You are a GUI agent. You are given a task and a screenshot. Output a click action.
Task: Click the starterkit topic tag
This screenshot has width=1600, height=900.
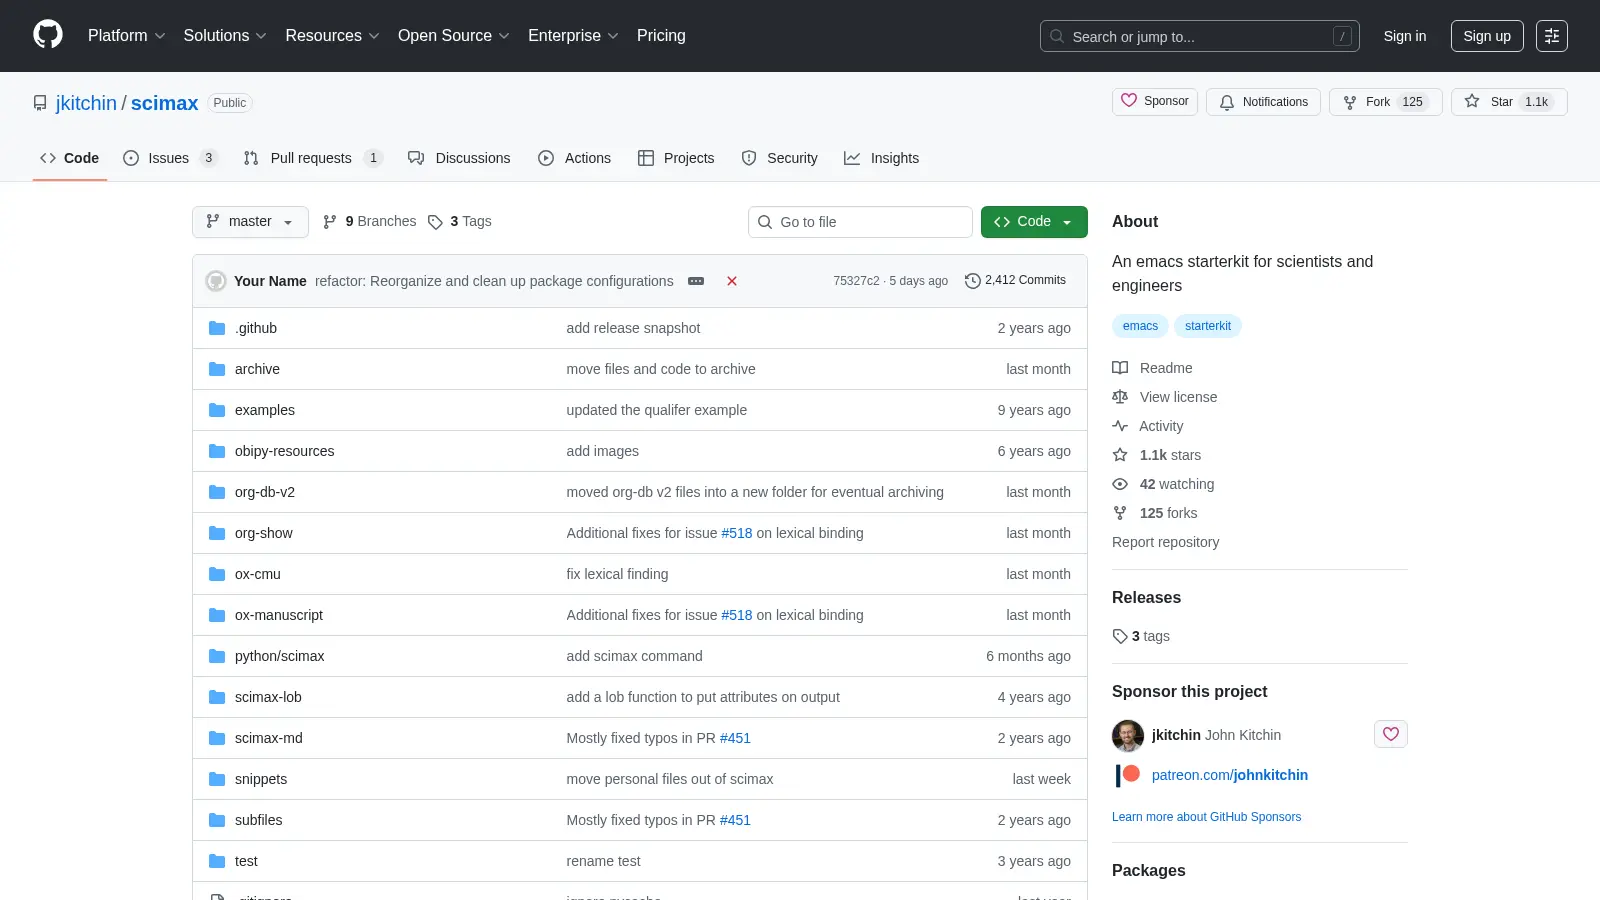[x=1208, y=326]
